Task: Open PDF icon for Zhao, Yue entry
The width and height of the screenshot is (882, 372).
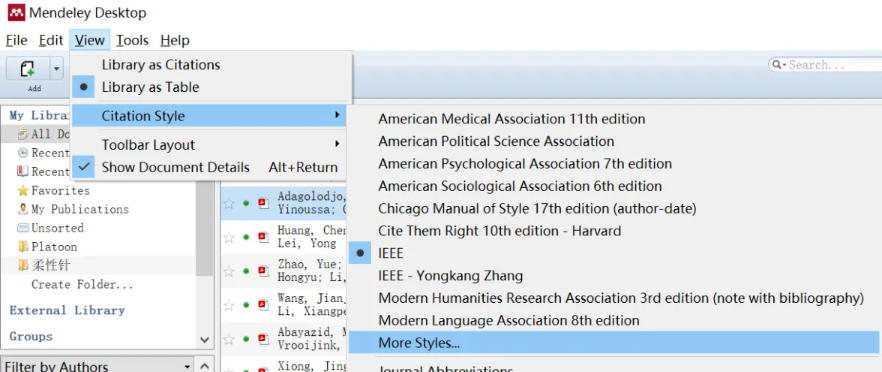Action: [x=263, y=271]
